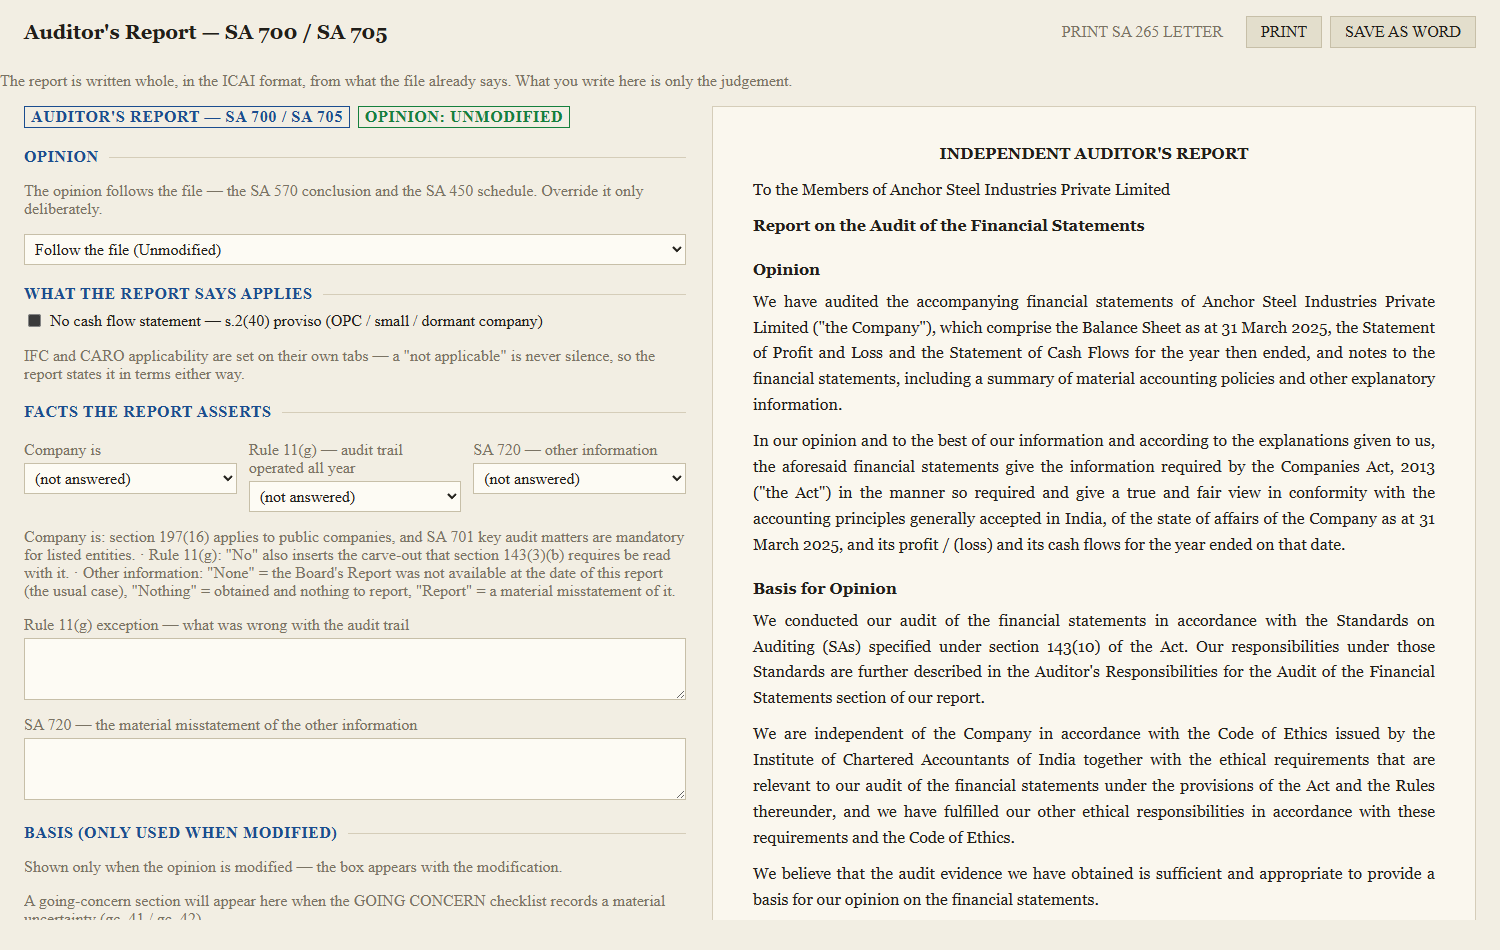The image size is (1500, 950).
Task: Click the 'WHAT THE REPORT SAYS APPLIES' section heading
Action: [x=168, y=294]
